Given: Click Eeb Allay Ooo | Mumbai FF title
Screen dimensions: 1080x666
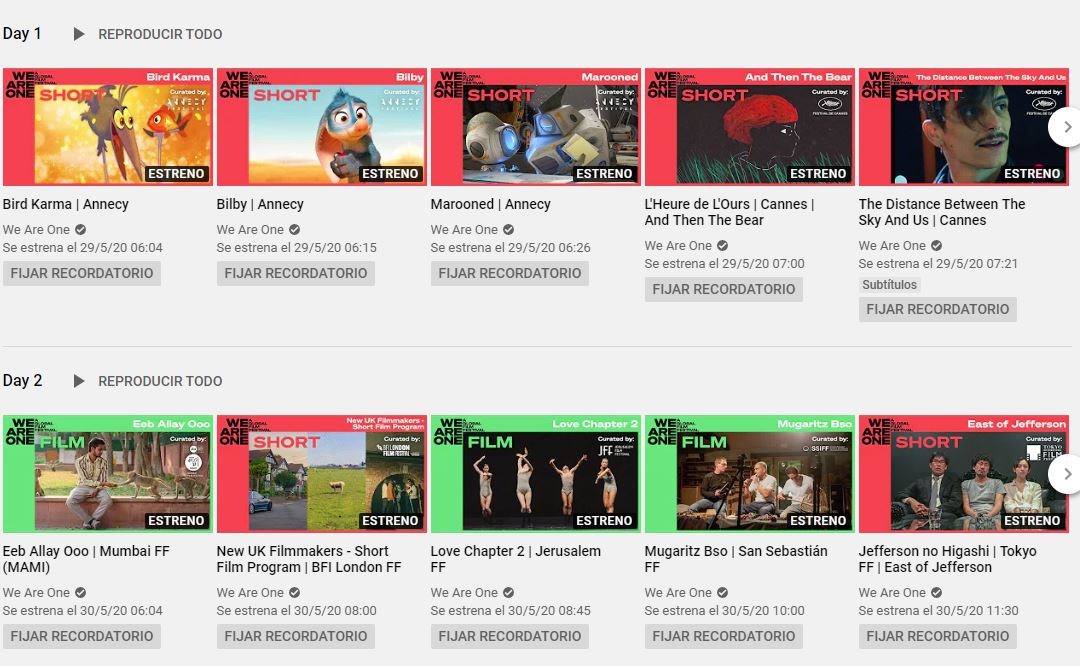Looking at the screenshot, I should pyautogui.click(x=86, y=559).
